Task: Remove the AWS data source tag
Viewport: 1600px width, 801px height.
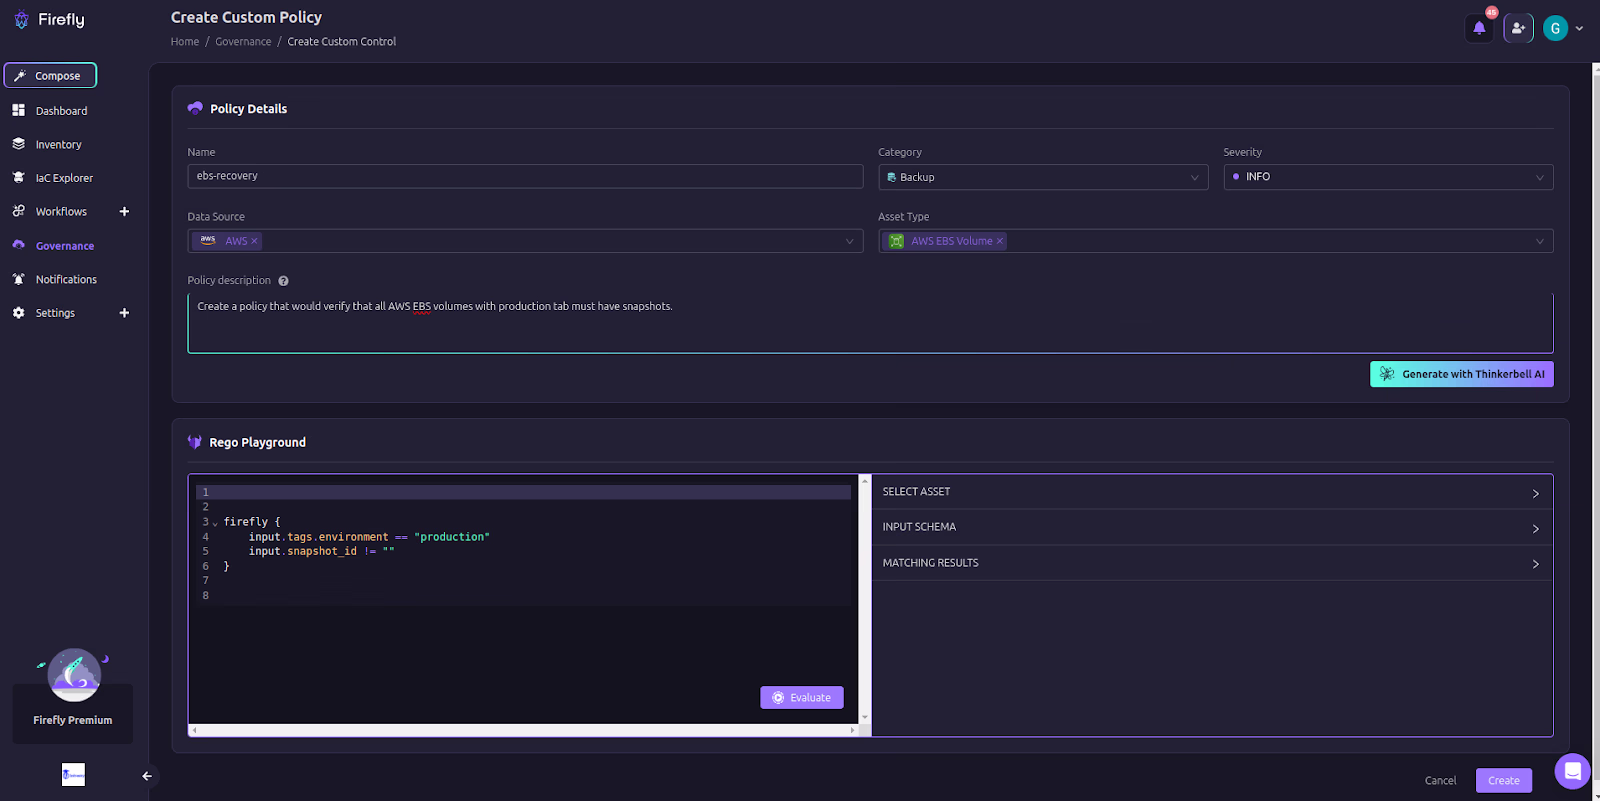Action: pos(254,241)
